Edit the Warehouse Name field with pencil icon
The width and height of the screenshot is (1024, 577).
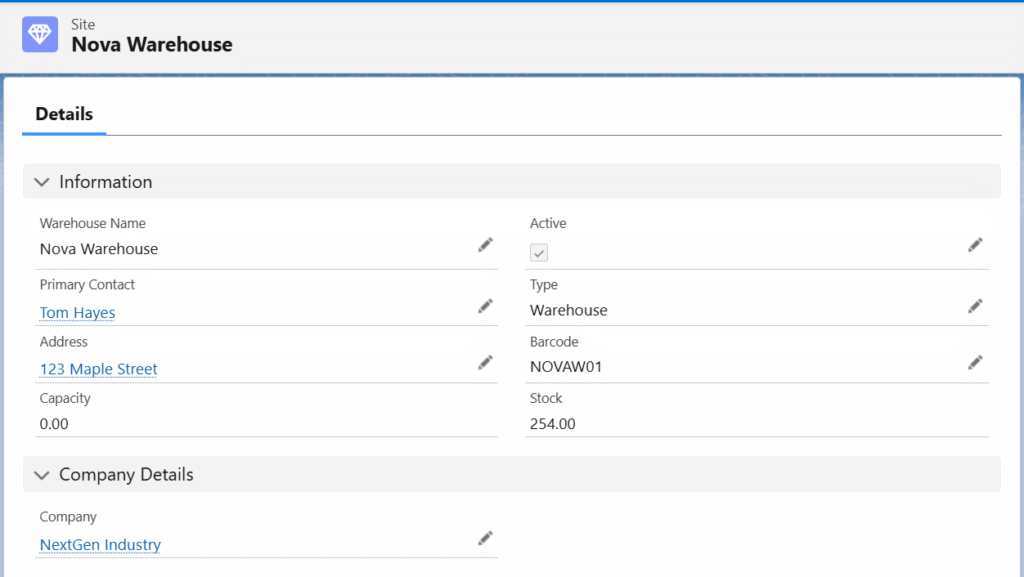[485, 245]
